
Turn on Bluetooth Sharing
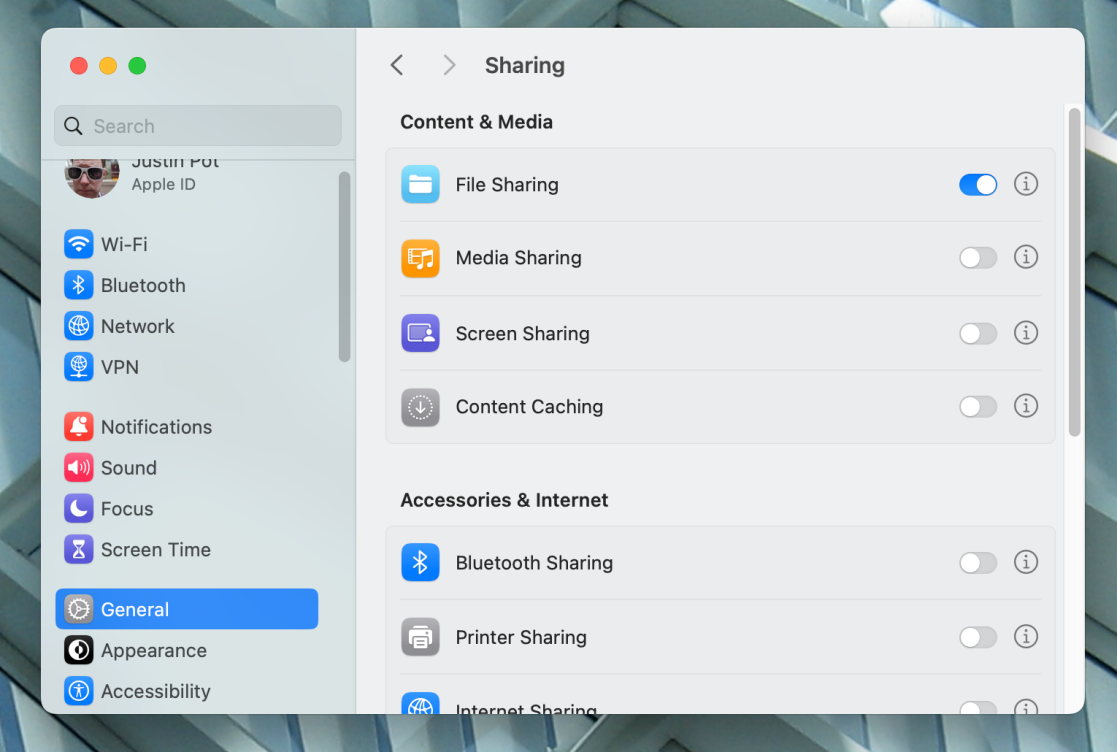(978, 562)
